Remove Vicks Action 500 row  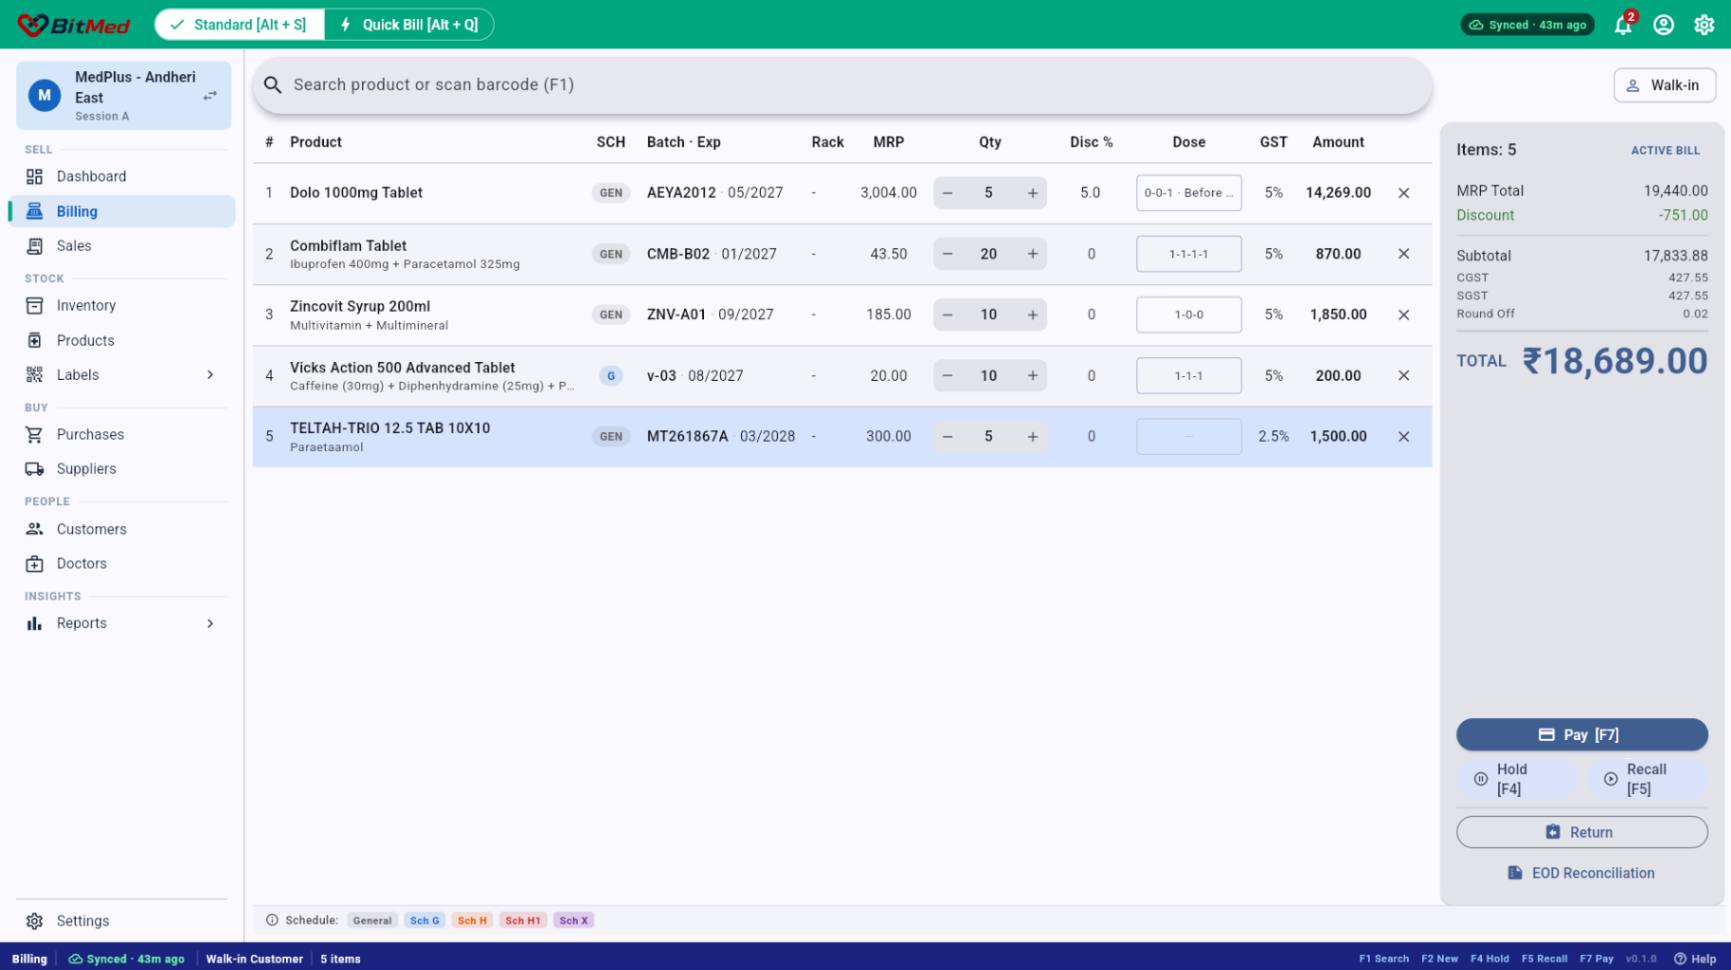[1403, 376]
